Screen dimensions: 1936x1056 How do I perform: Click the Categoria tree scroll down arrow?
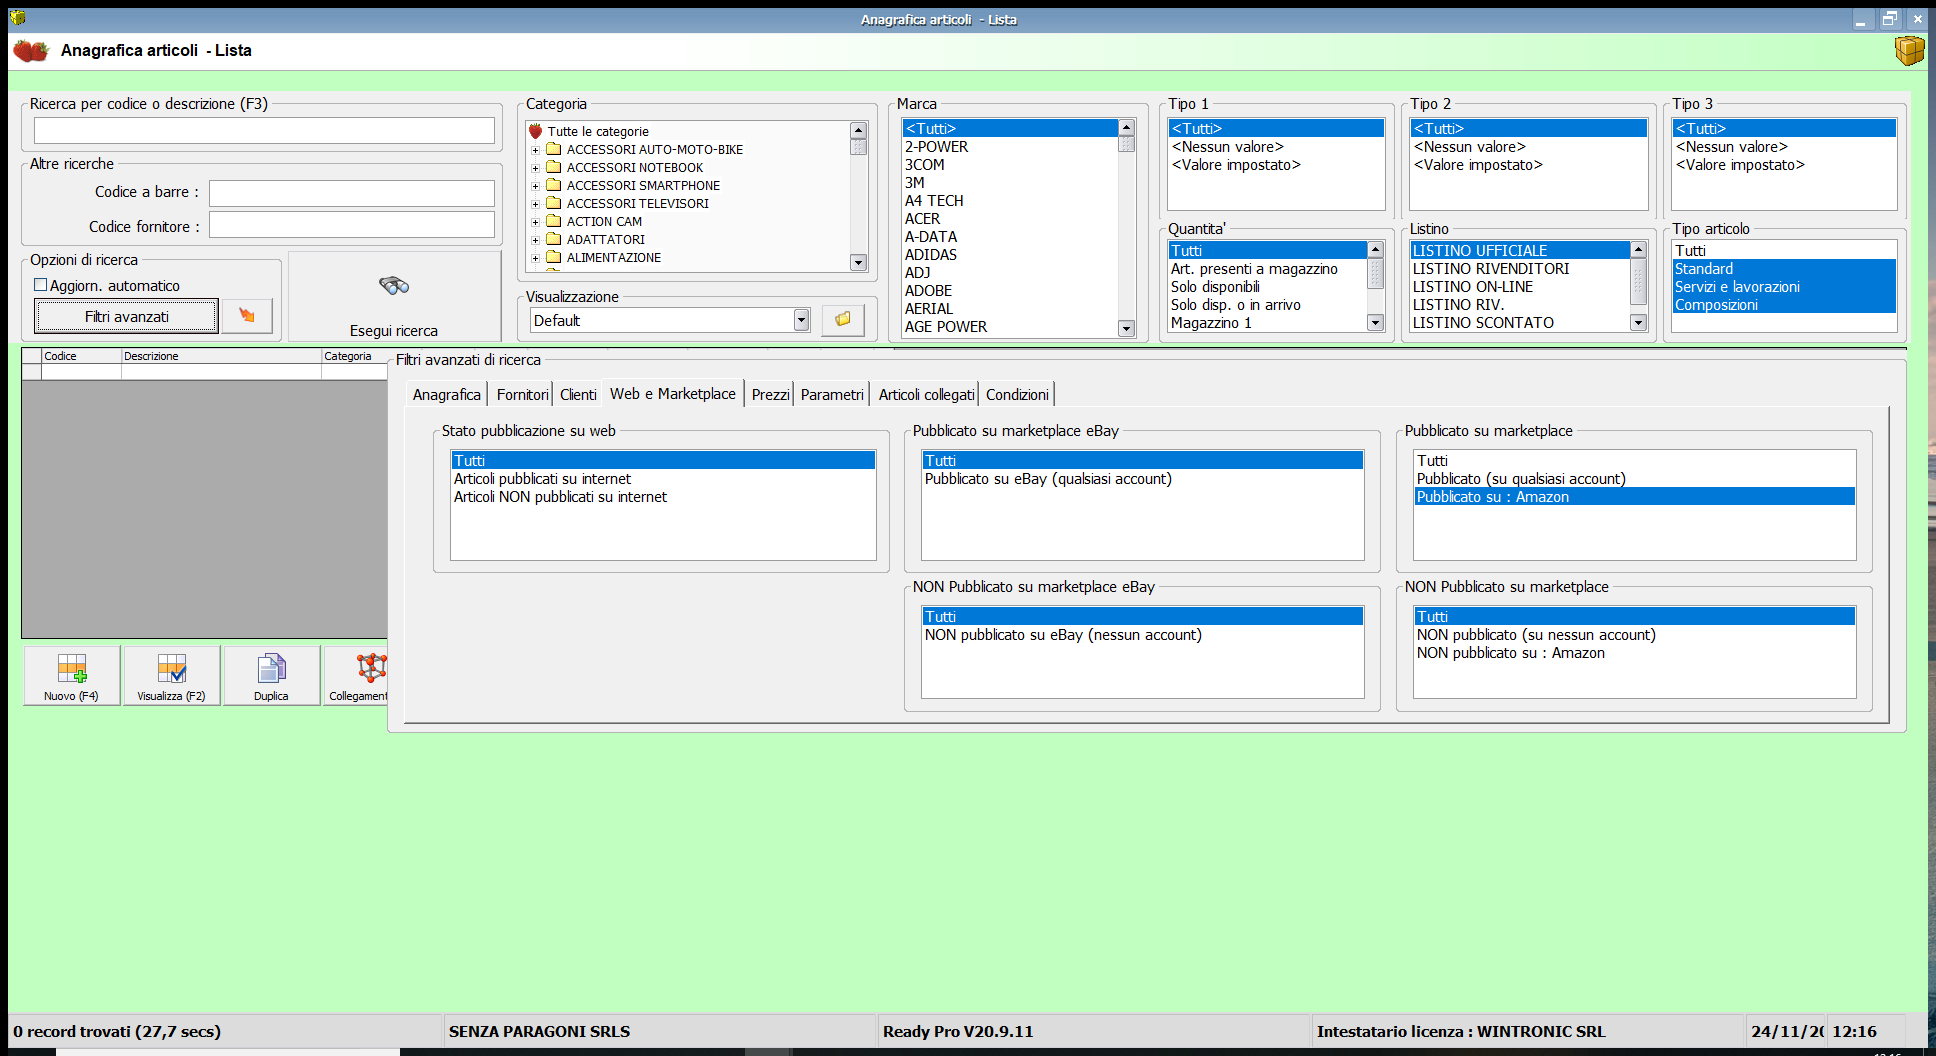858,262
